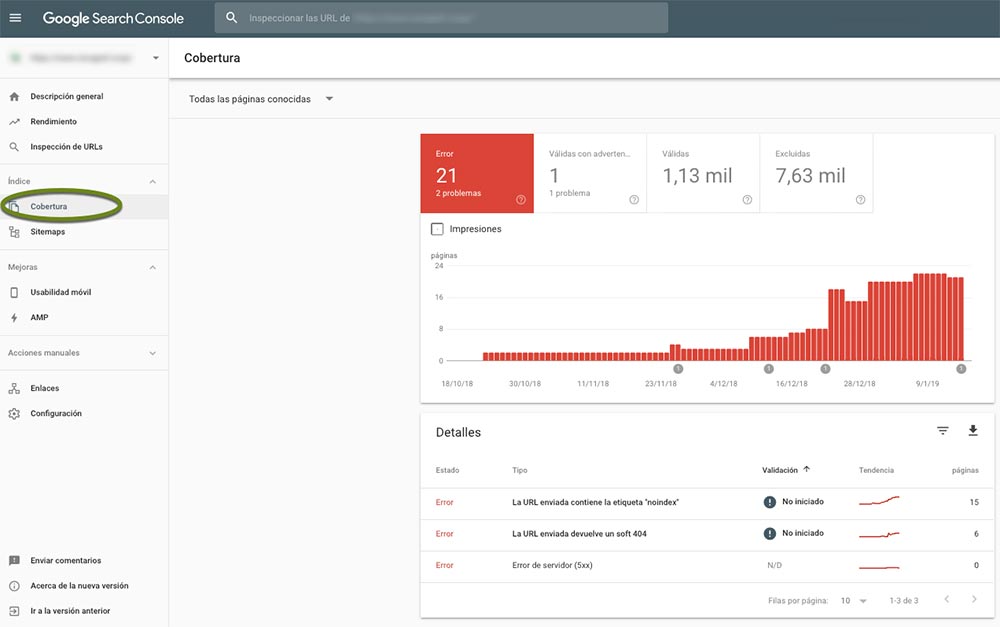The image size is (1000, 627).
Task: Open the rows per page dropdown
Action: (x=853, y=601)
